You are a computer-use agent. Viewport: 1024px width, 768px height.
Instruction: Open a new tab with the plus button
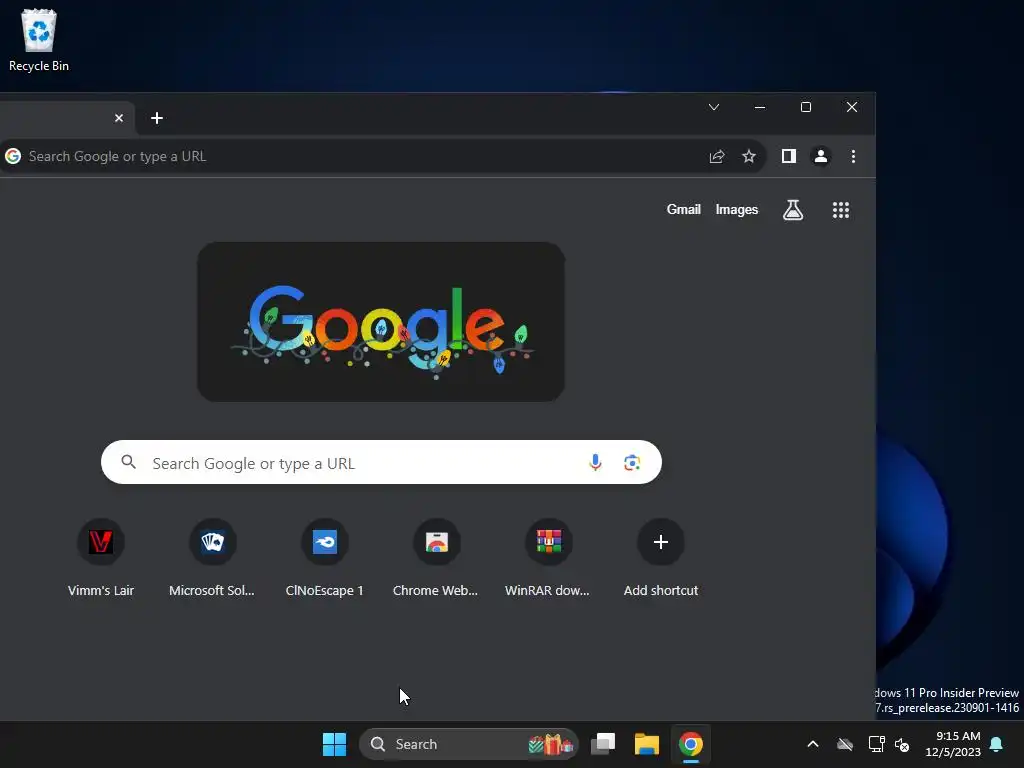[x=157, y=118]
